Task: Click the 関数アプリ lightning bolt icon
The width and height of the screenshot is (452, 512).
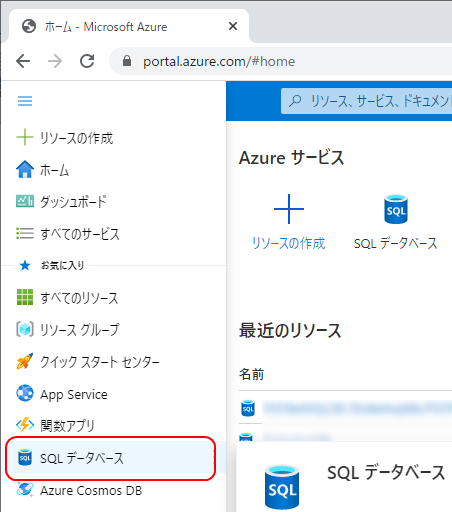Action: [25, 425]
